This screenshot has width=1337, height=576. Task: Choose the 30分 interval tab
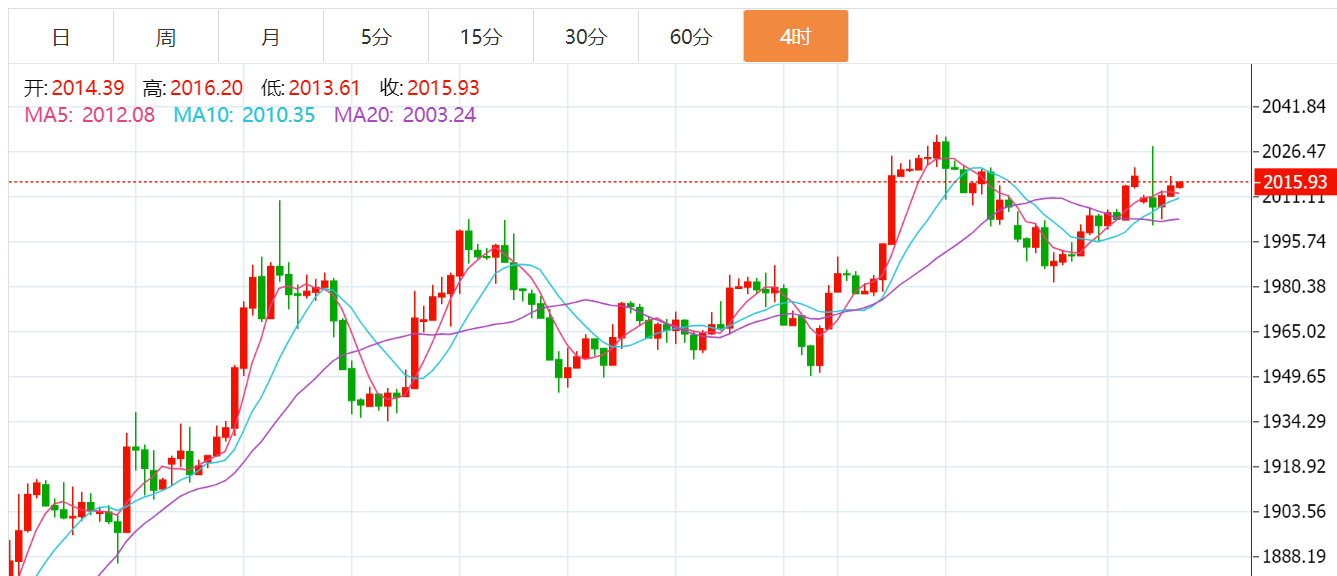point(586,37)
